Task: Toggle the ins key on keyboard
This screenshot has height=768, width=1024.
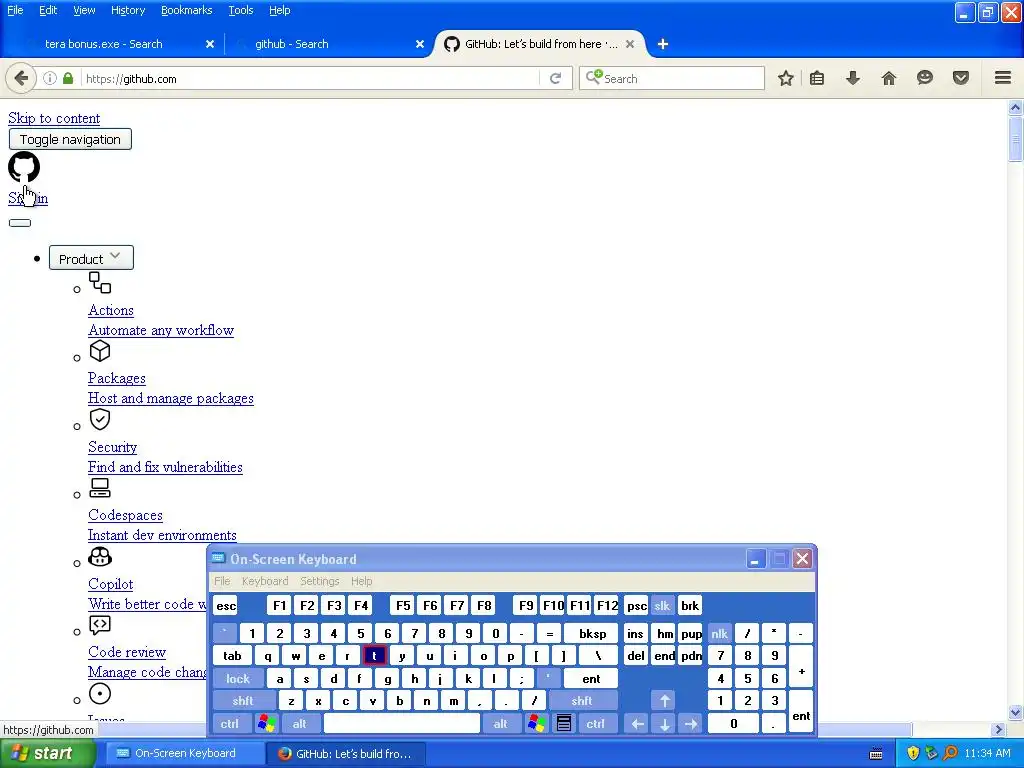Action: pos(635,633)
